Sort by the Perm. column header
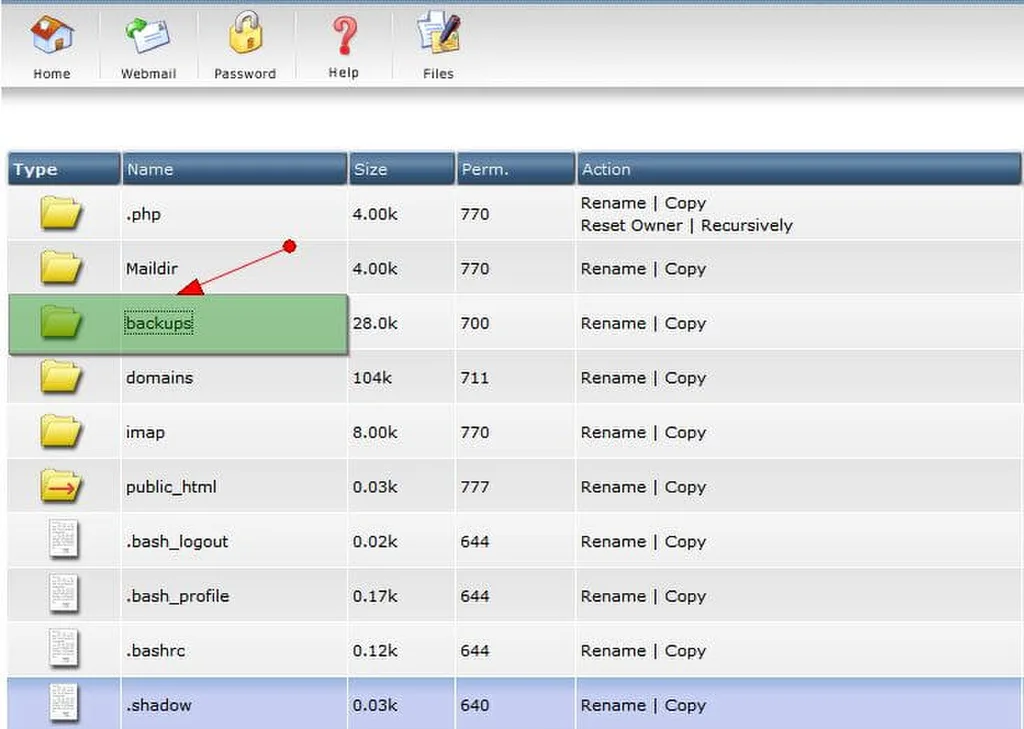Viewport: 1024px width, 729px height. (x=516, y=169)
